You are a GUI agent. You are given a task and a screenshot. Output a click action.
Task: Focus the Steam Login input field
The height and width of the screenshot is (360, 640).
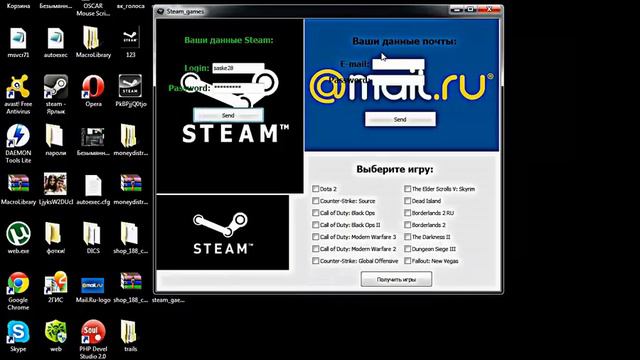[x=238, y=68]
